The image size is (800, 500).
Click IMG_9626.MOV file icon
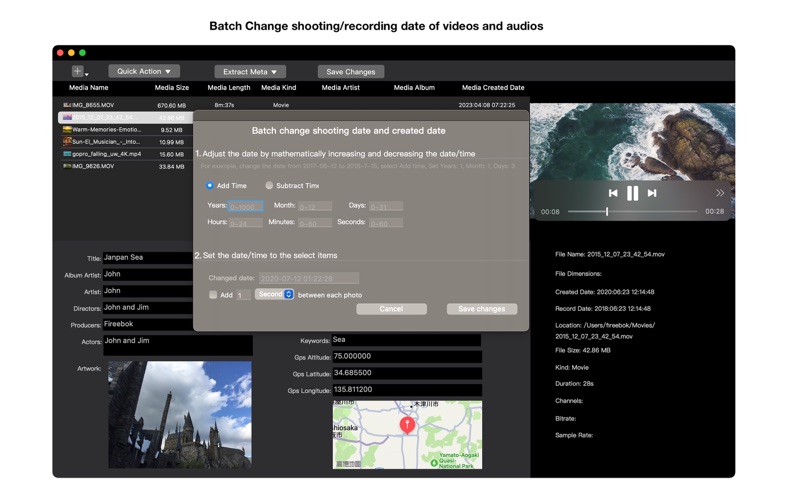pyautogui.click(x=67, y=166)
